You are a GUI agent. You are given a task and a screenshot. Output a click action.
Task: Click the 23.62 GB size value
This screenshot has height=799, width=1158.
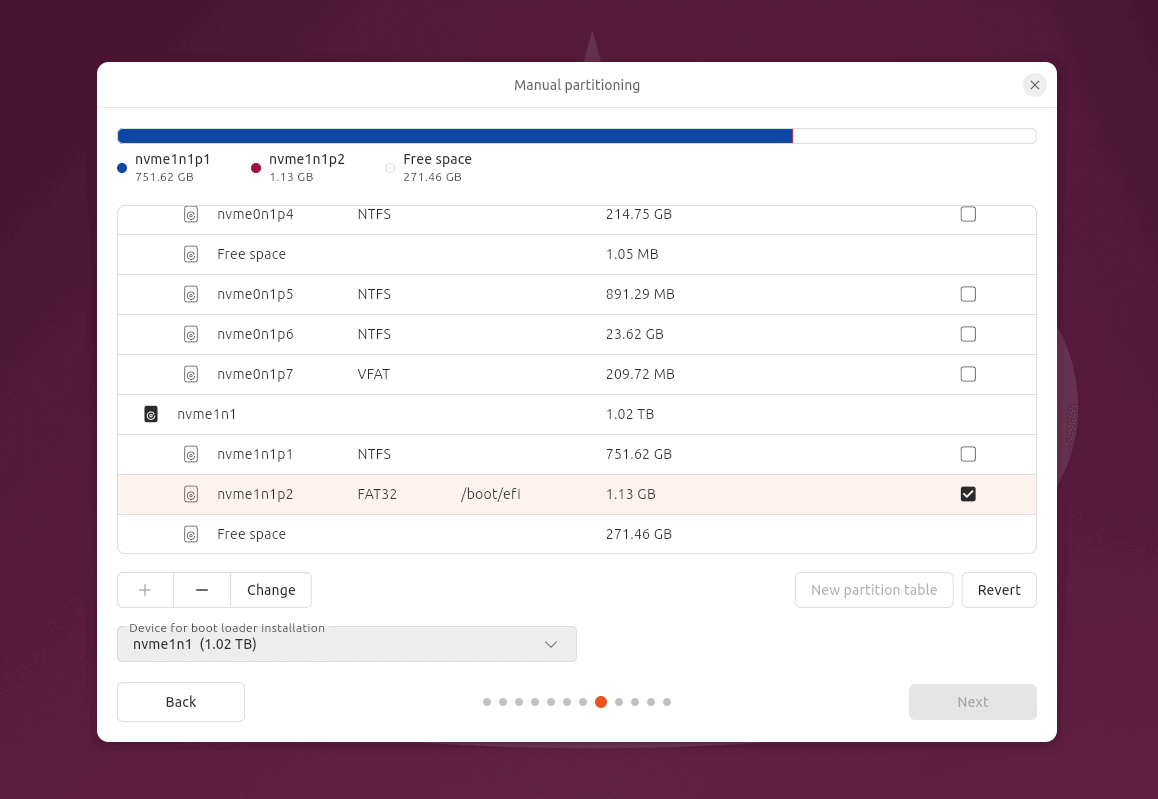pos(635,334)
